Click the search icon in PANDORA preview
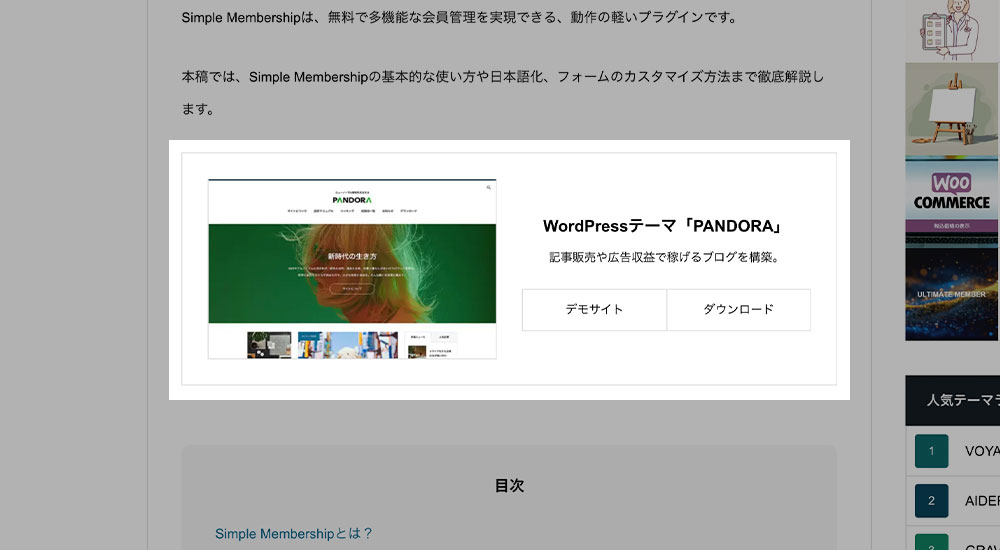Screen dimensions: 1000x550 click(489, 188)
